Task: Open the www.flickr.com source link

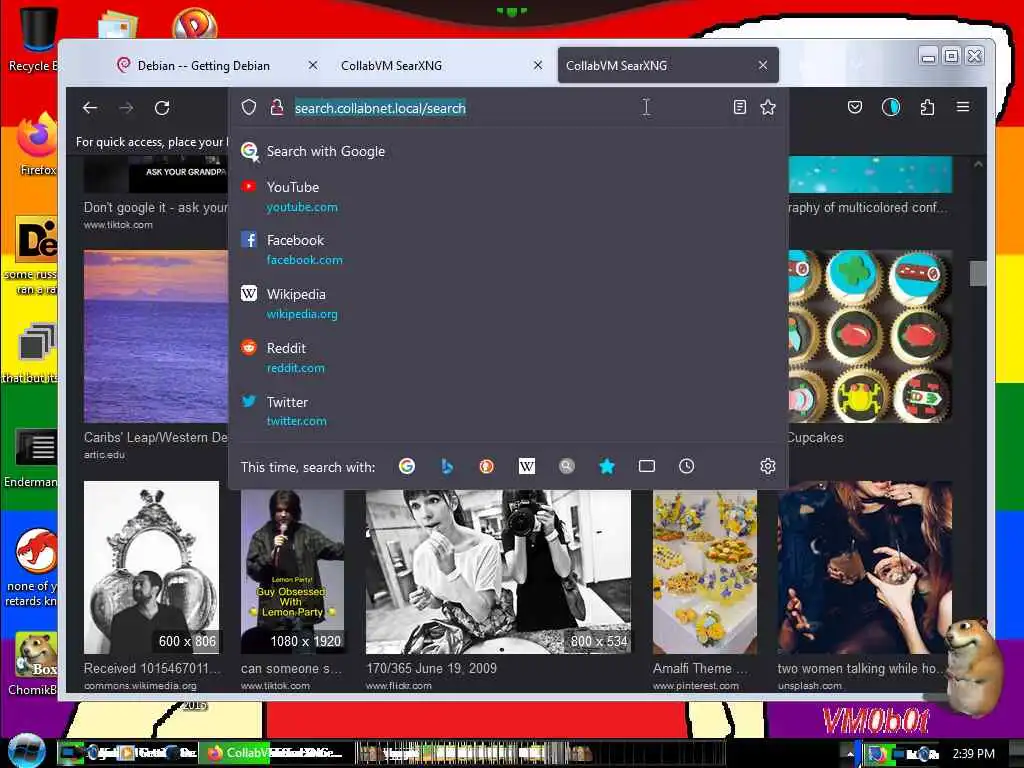Action: tap(398, 686)
